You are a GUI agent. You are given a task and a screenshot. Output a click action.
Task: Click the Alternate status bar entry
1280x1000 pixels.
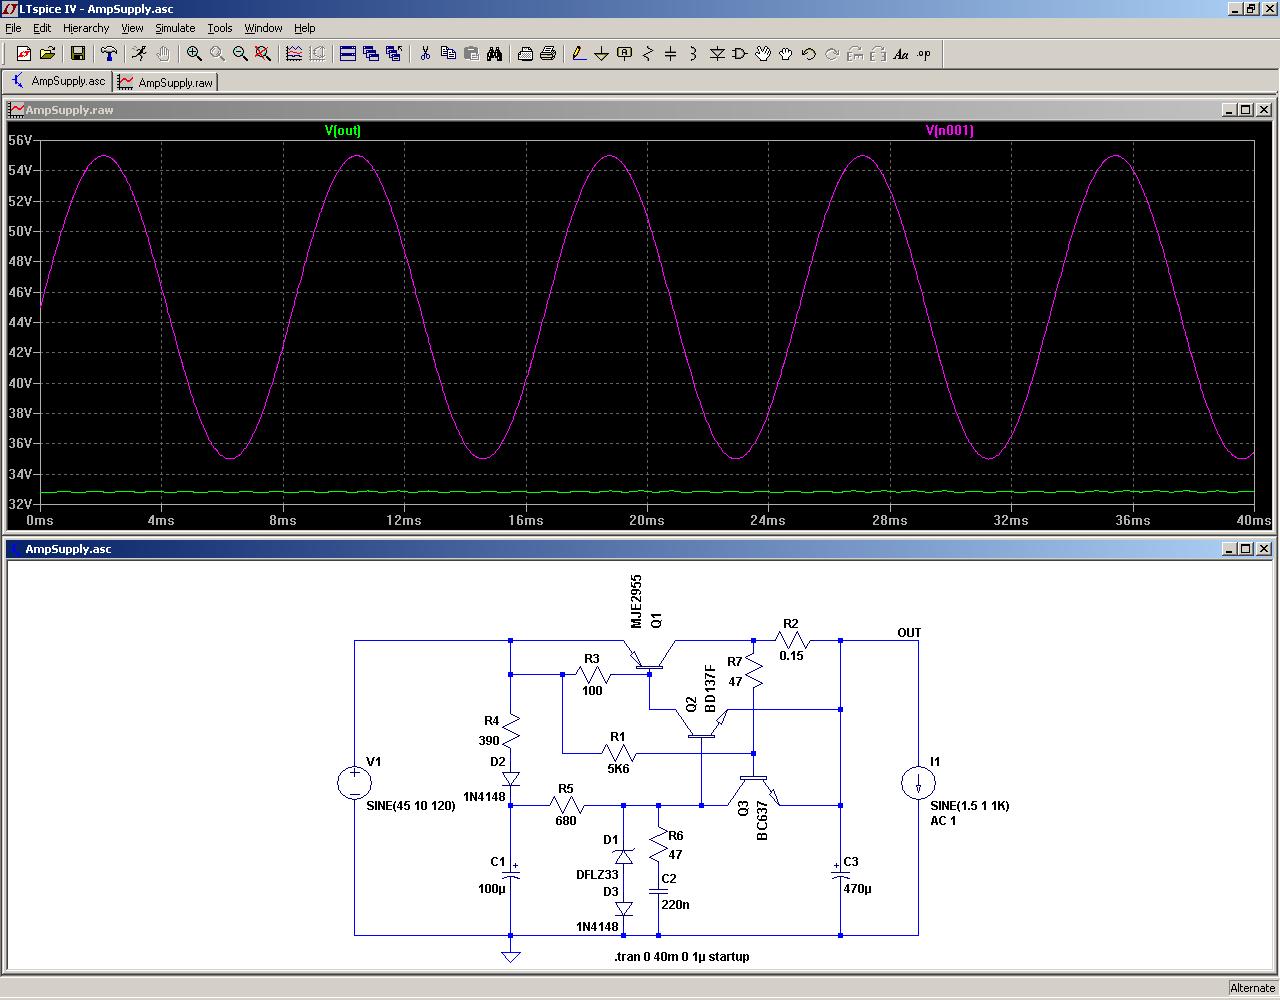(x=1252, y=988)
